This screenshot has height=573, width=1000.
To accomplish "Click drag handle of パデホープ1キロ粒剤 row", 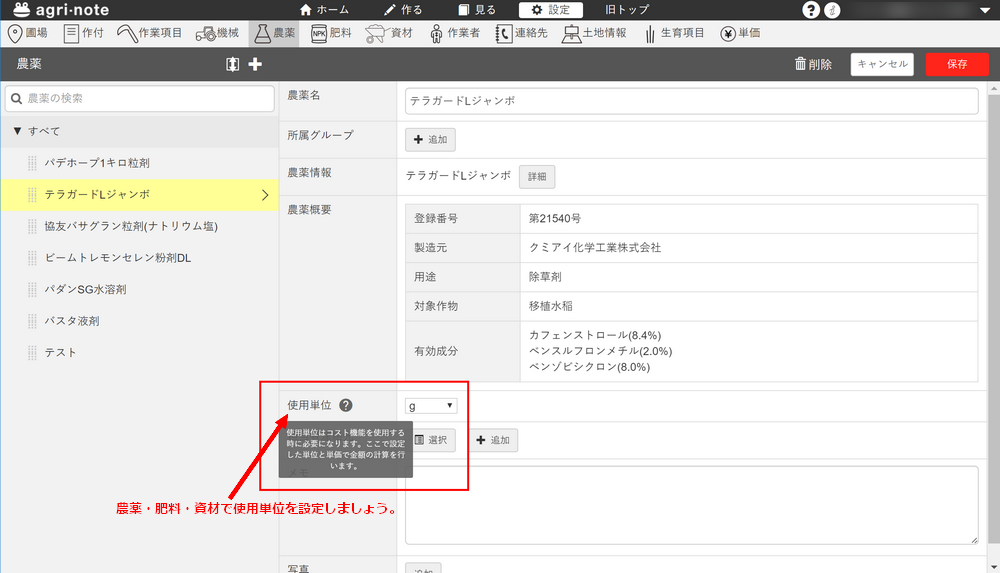I will pos(32,163).
